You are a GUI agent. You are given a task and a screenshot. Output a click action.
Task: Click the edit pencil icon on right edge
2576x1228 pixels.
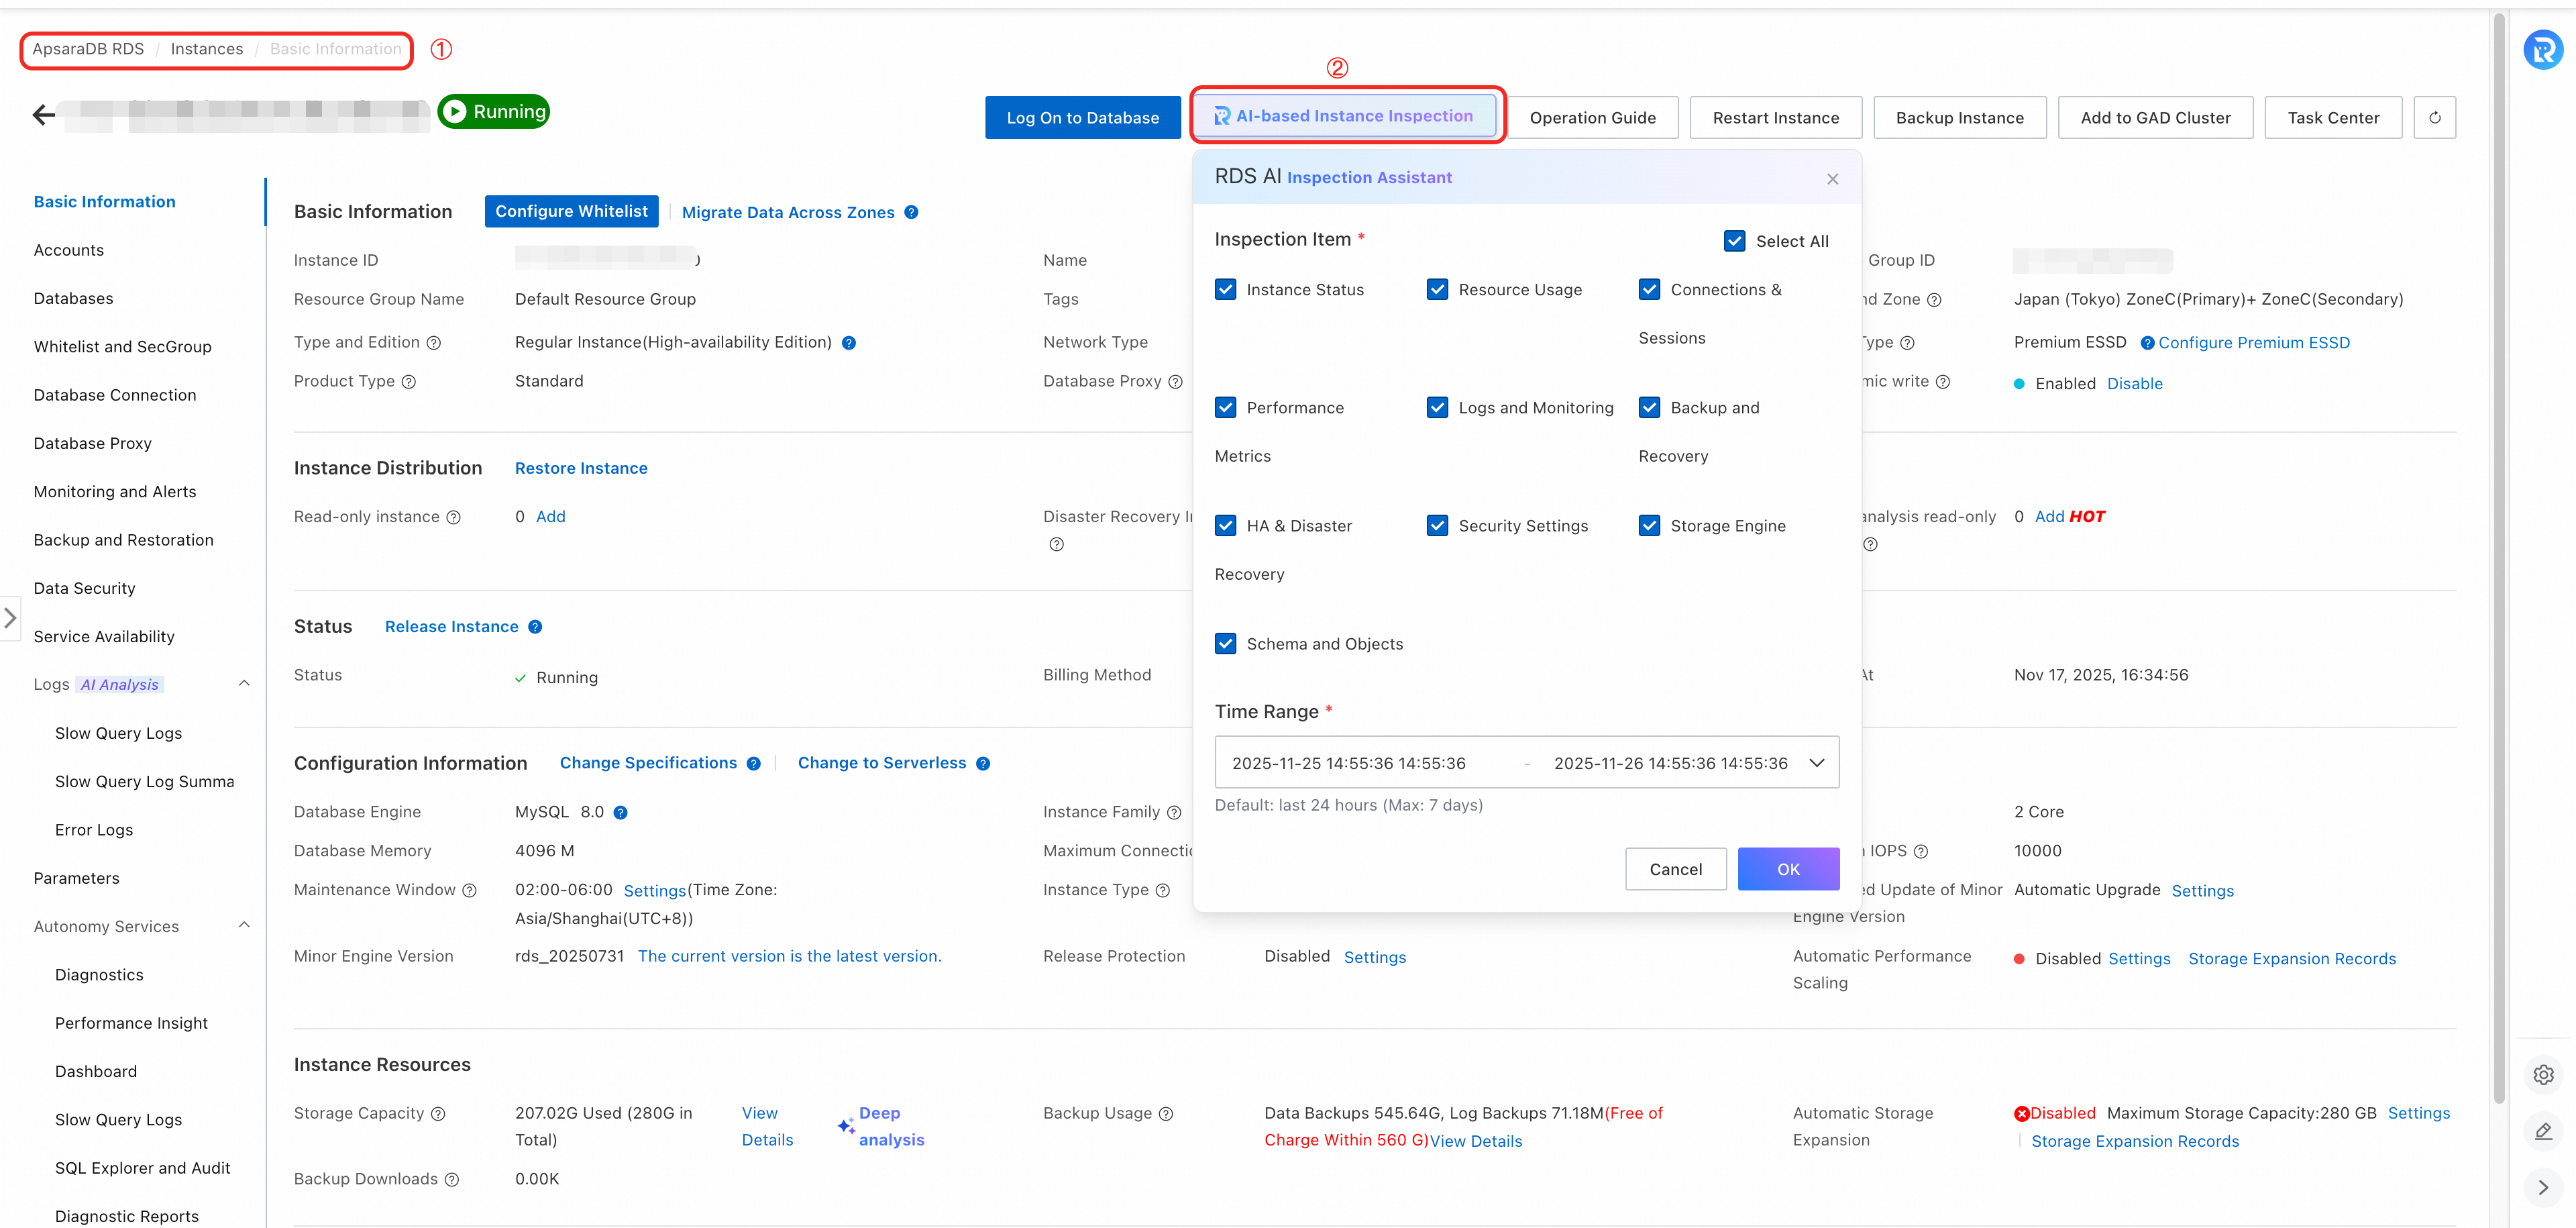coord(2543,1131)
